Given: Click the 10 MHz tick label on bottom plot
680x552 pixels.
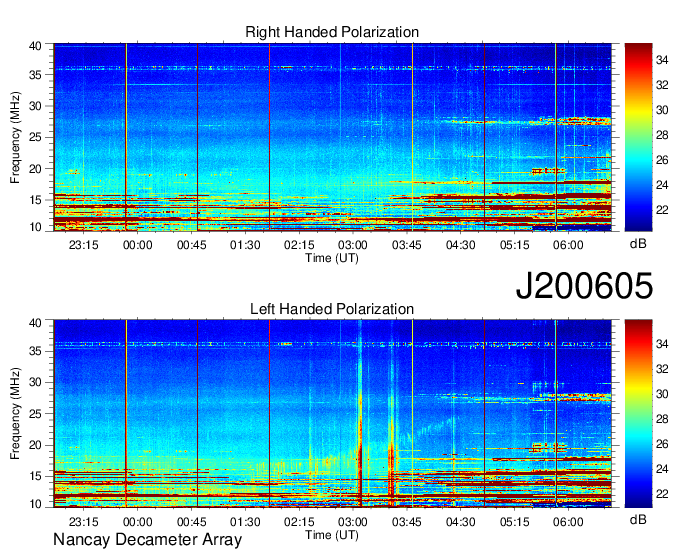Looking at the screenshot, I should (x=35, y=504).
